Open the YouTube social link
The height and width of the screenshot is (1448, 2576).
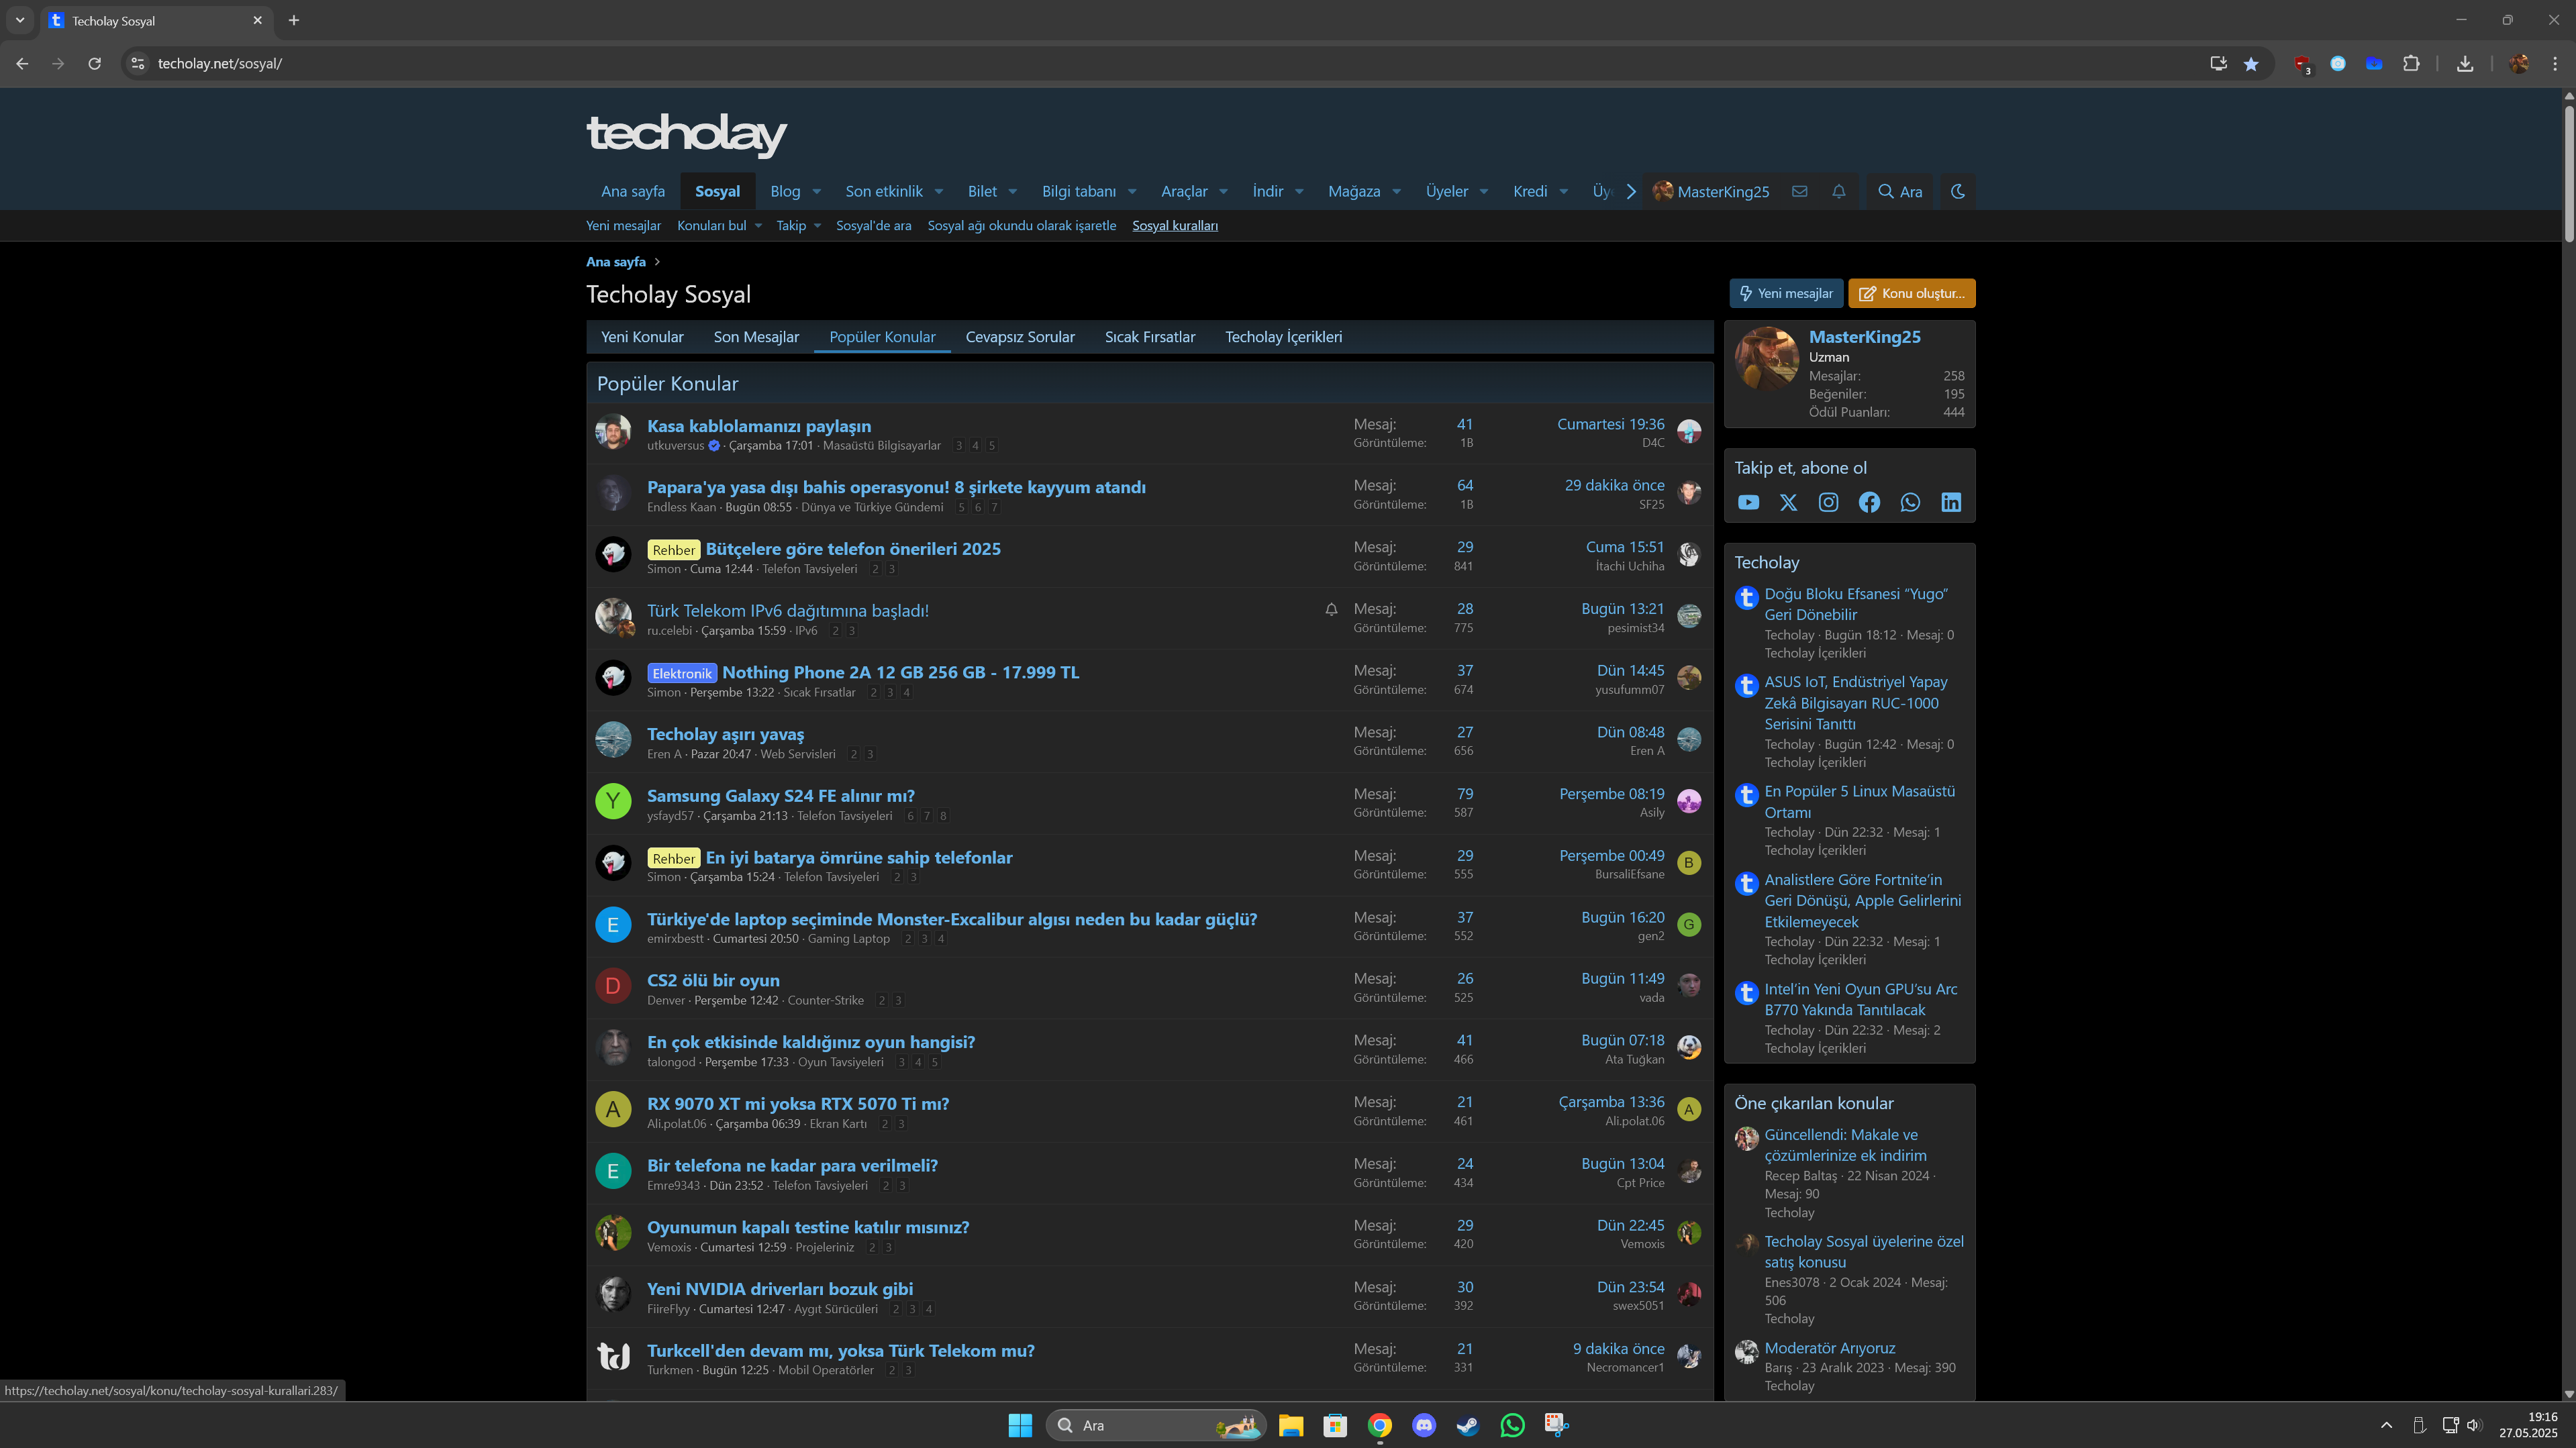pos(1748,502)
